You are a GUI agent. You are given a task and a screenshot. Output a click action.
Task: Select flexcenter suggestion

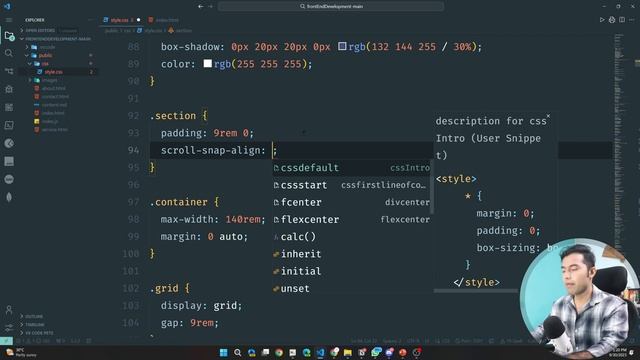(351, 219)
